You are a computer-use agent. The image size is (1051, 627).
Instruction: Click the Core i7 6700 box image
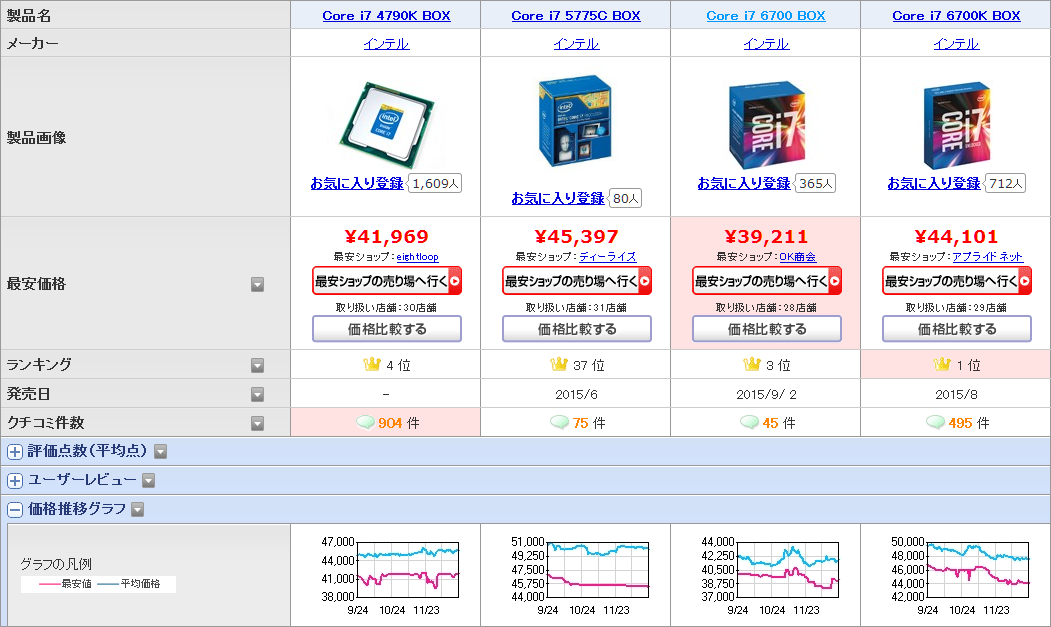[767, 125]
